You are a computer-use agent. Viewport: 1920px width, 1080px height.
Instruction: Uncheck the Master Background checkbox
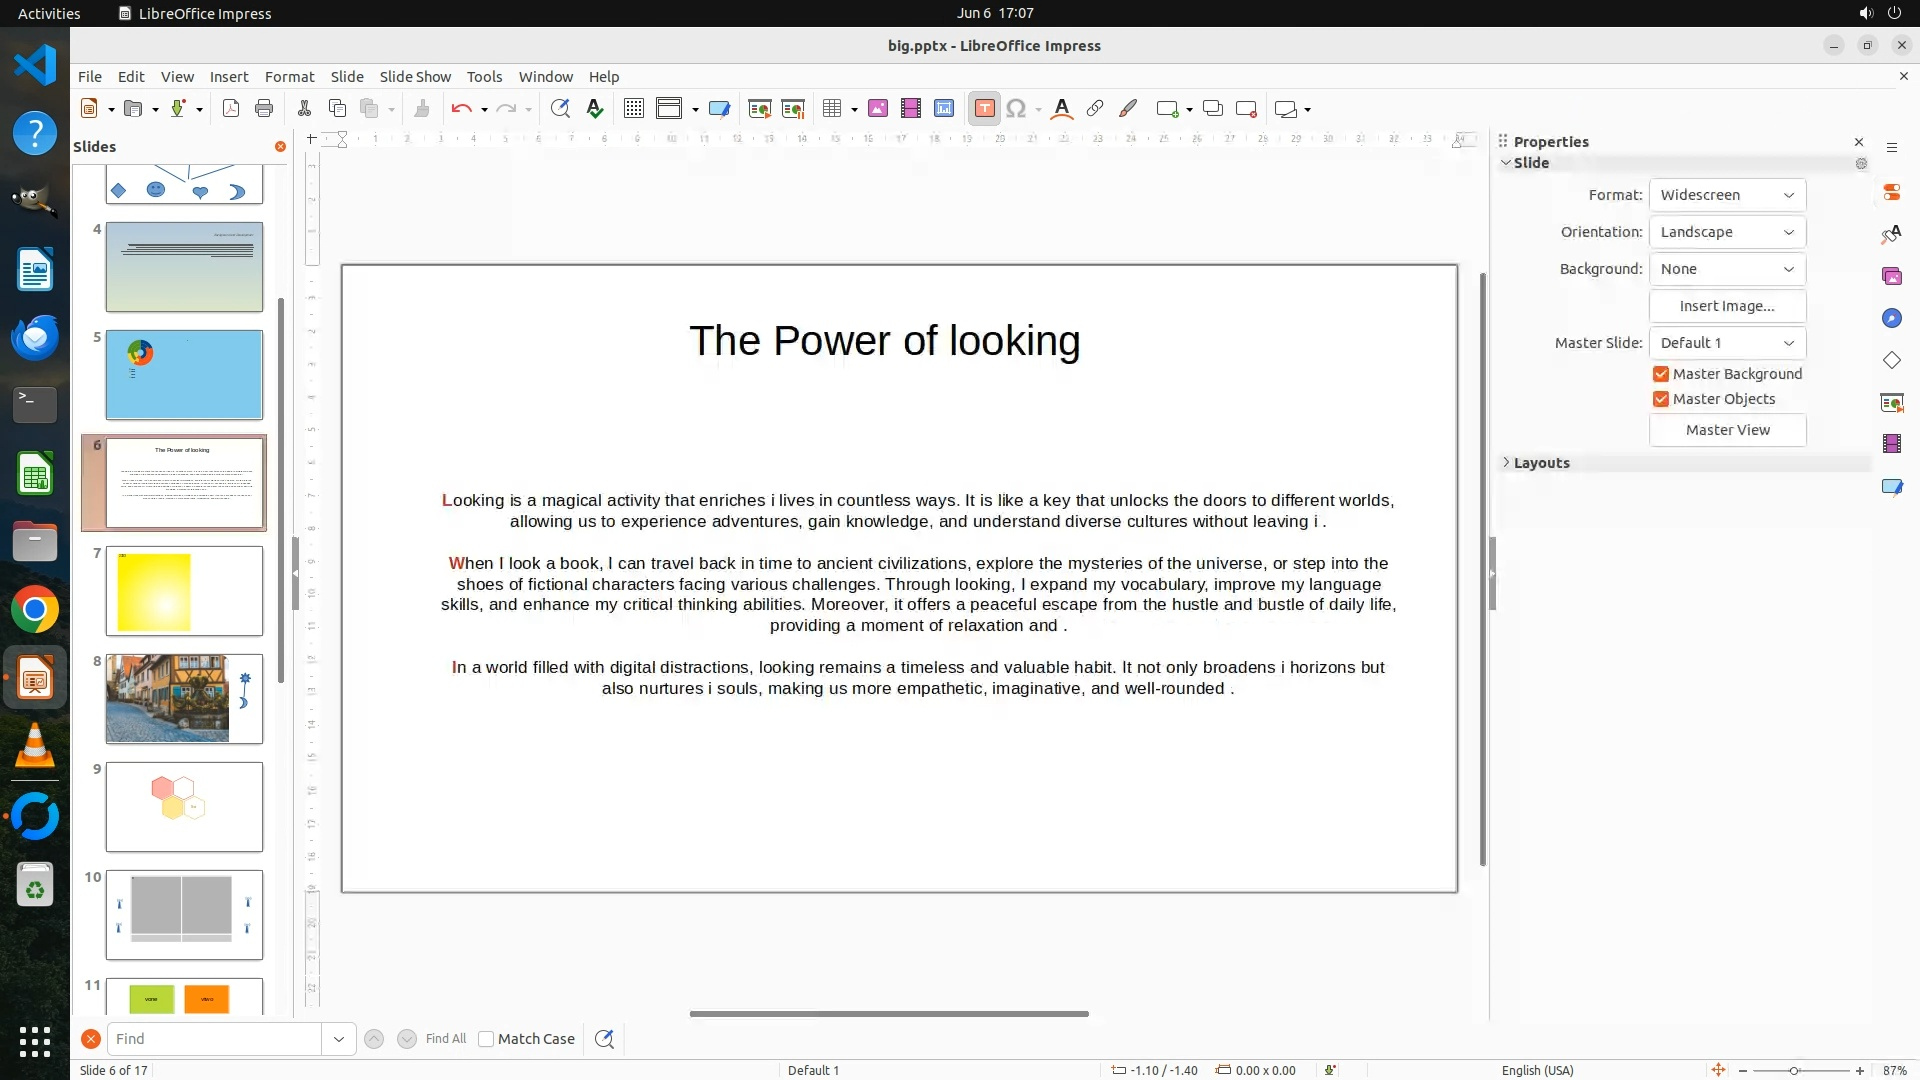tap(1661, 374)
